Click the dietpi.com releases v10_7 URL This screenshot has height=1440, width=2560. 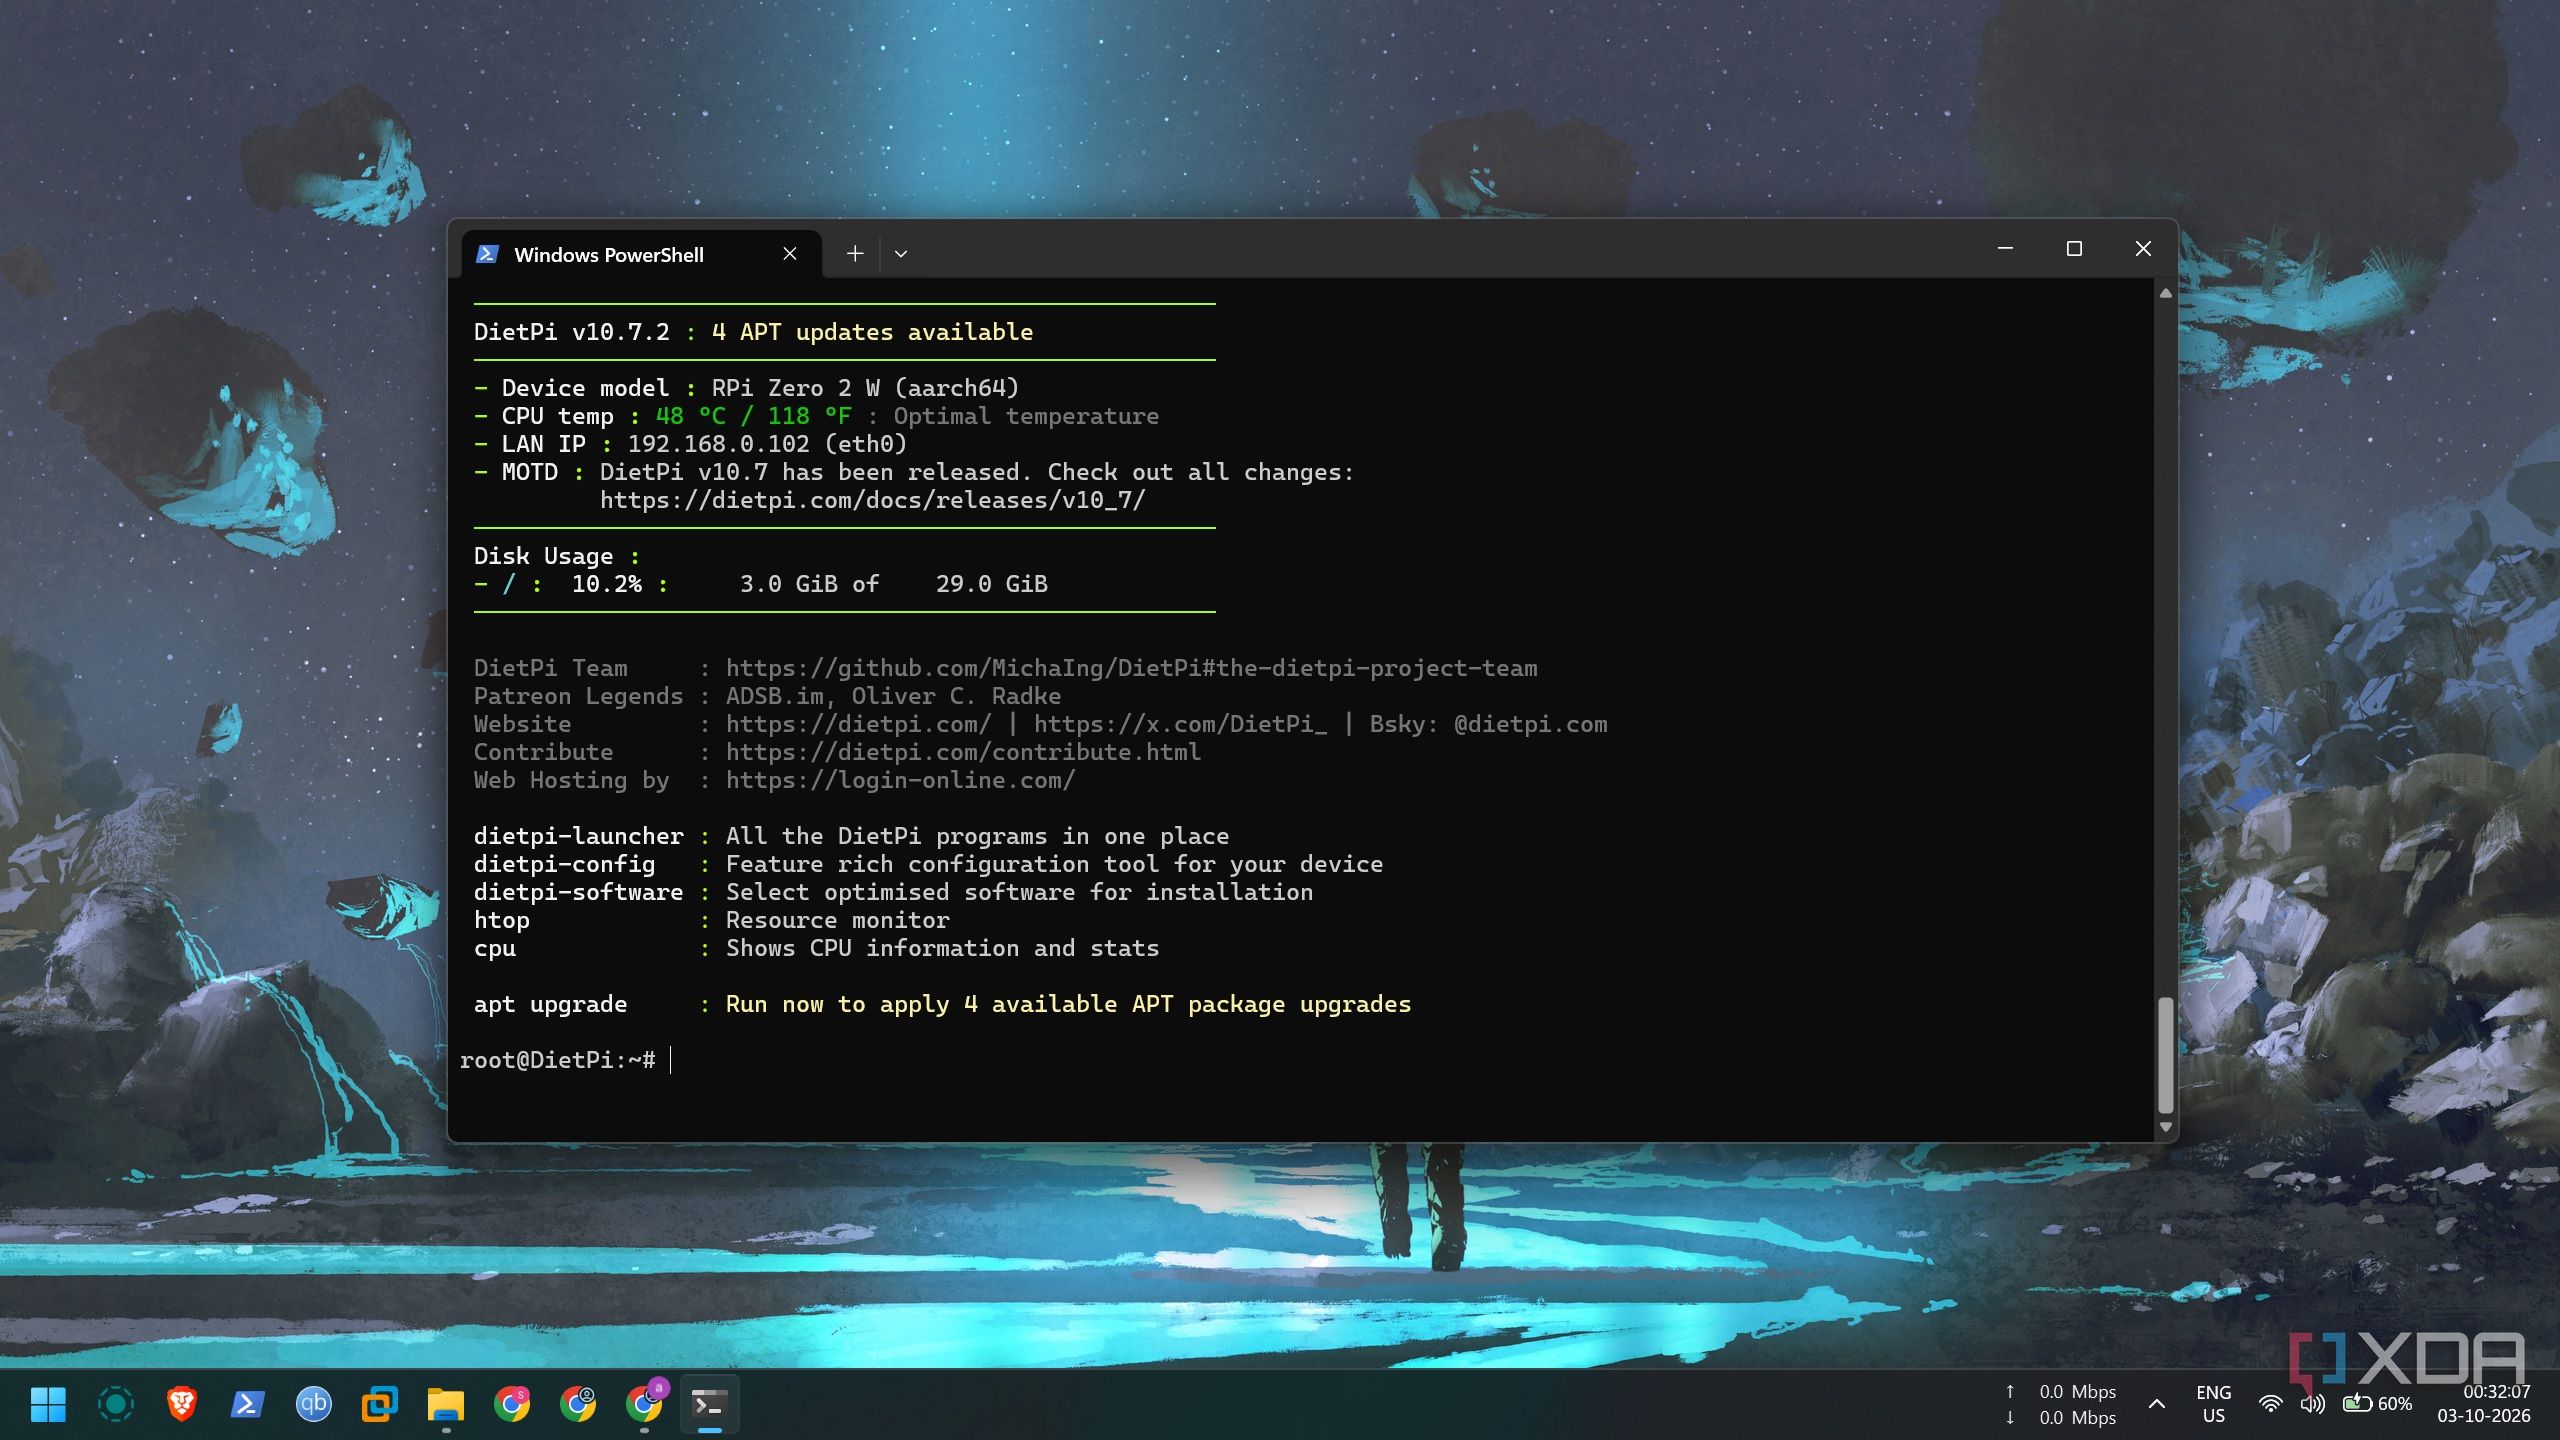point(872,500)
